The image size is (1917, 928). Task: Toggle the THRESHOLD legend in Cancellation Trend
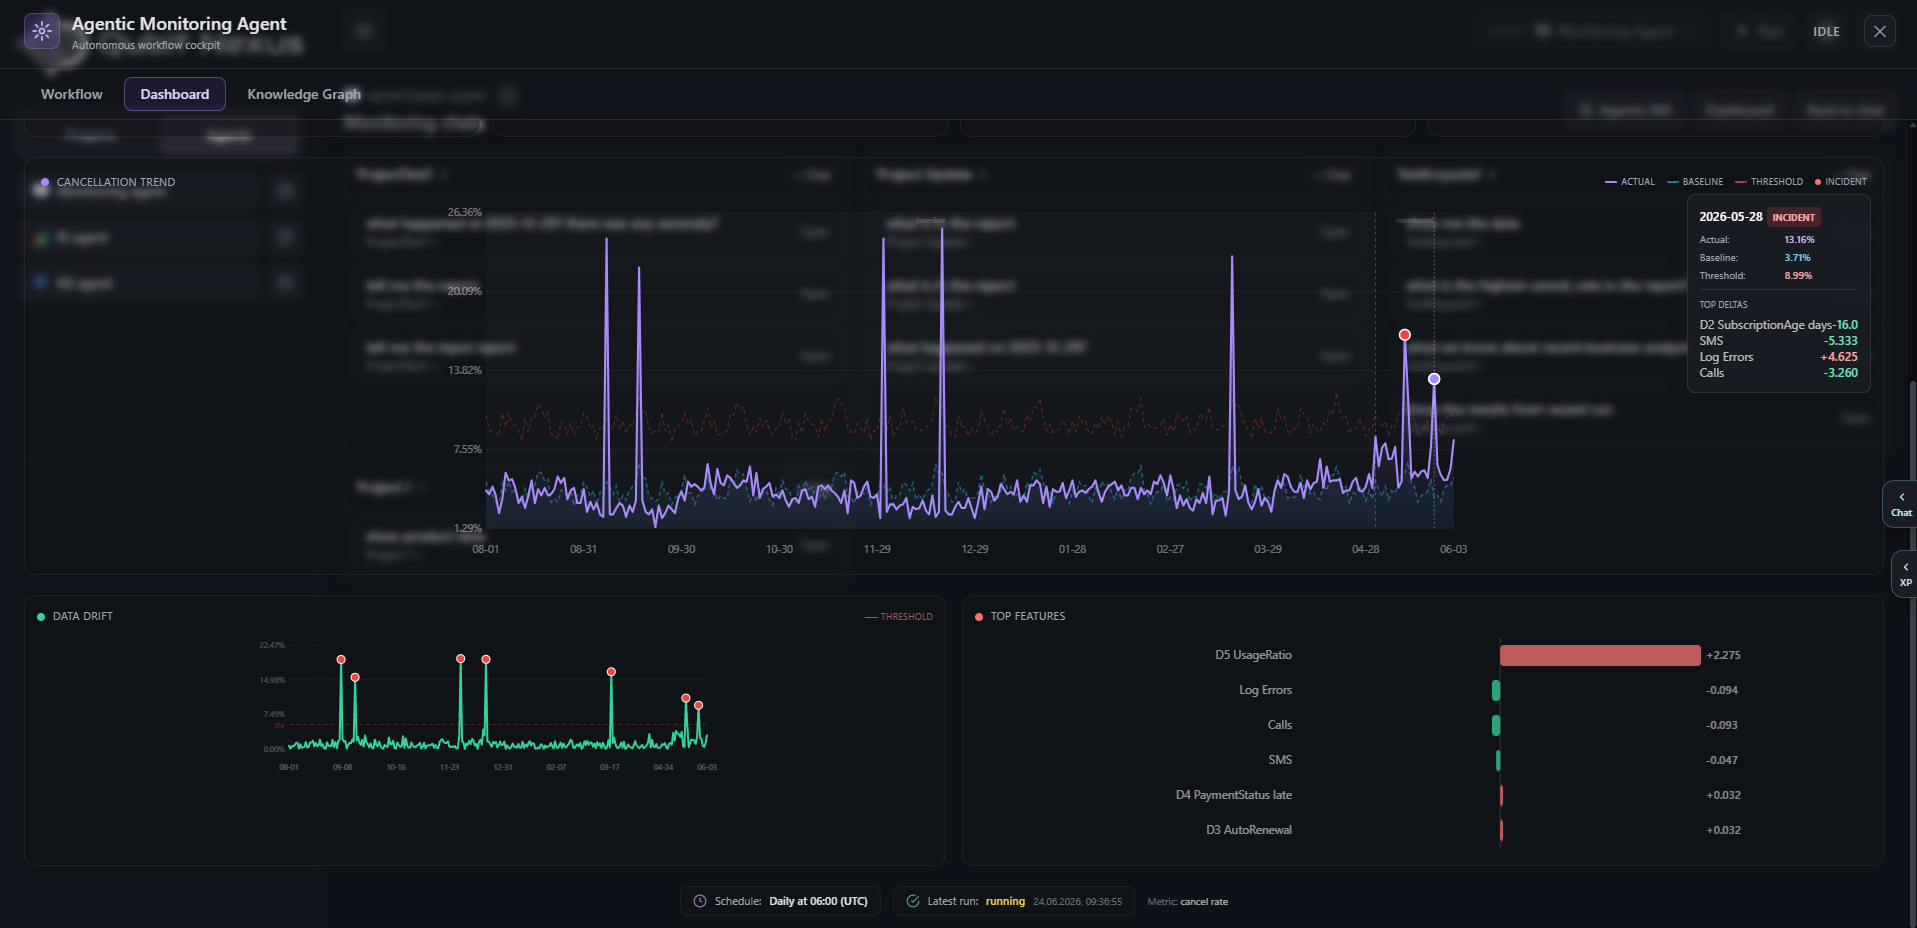(x=1769, y=182)
